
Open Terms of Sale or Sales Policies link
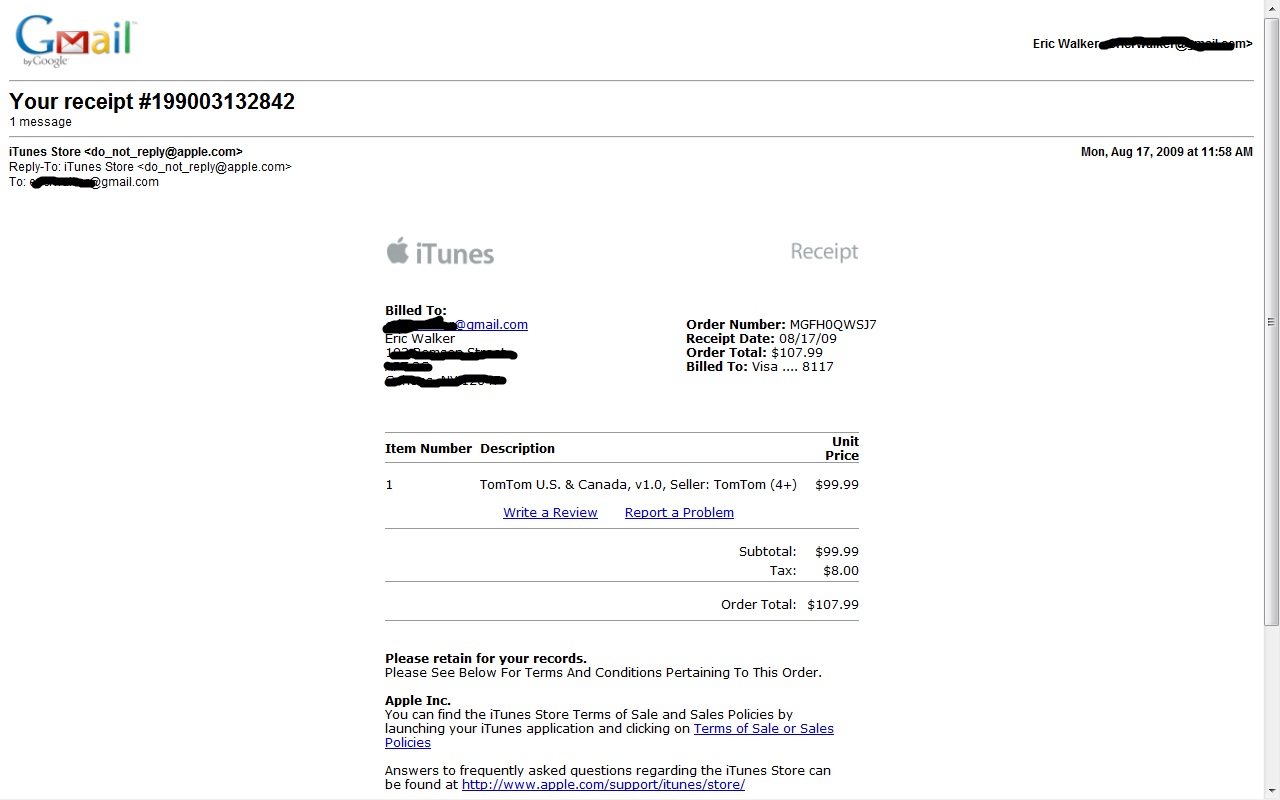point(609,736)
